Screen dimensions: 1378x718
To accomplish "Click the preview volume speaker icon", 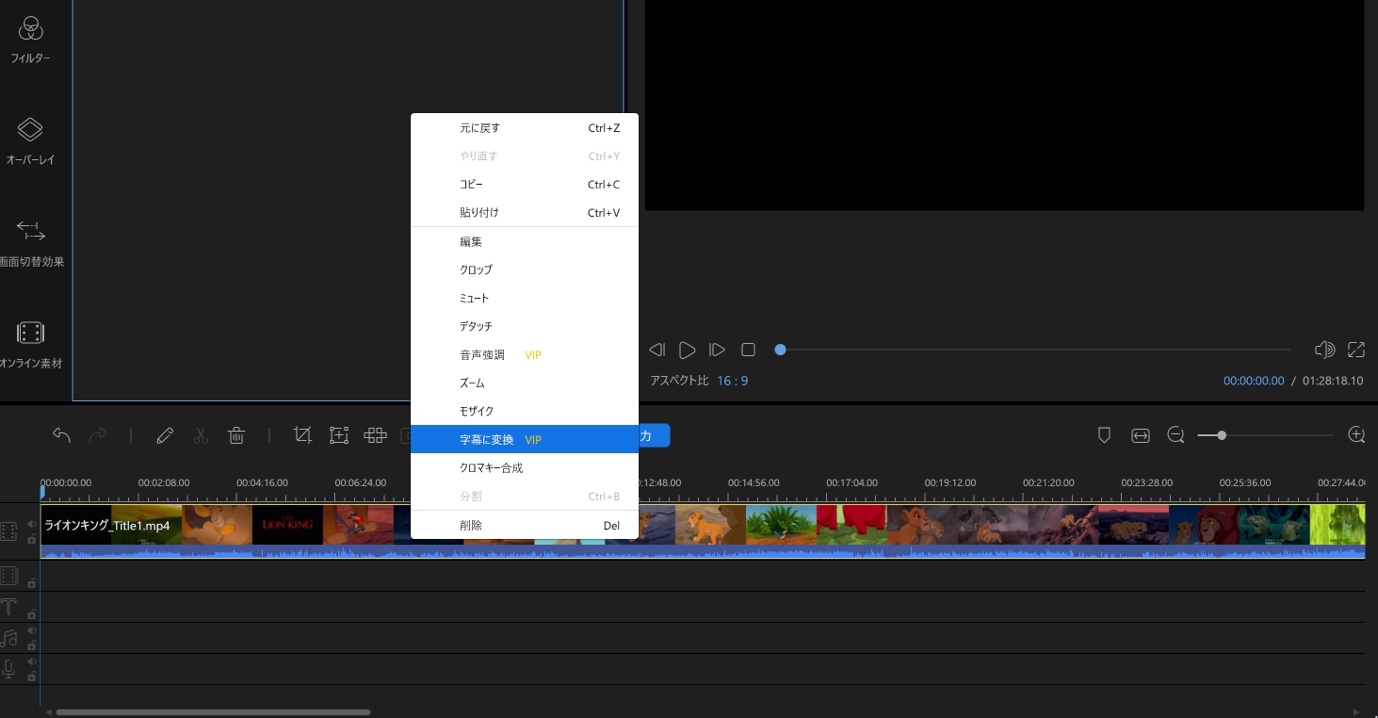I will [1325, 350].
